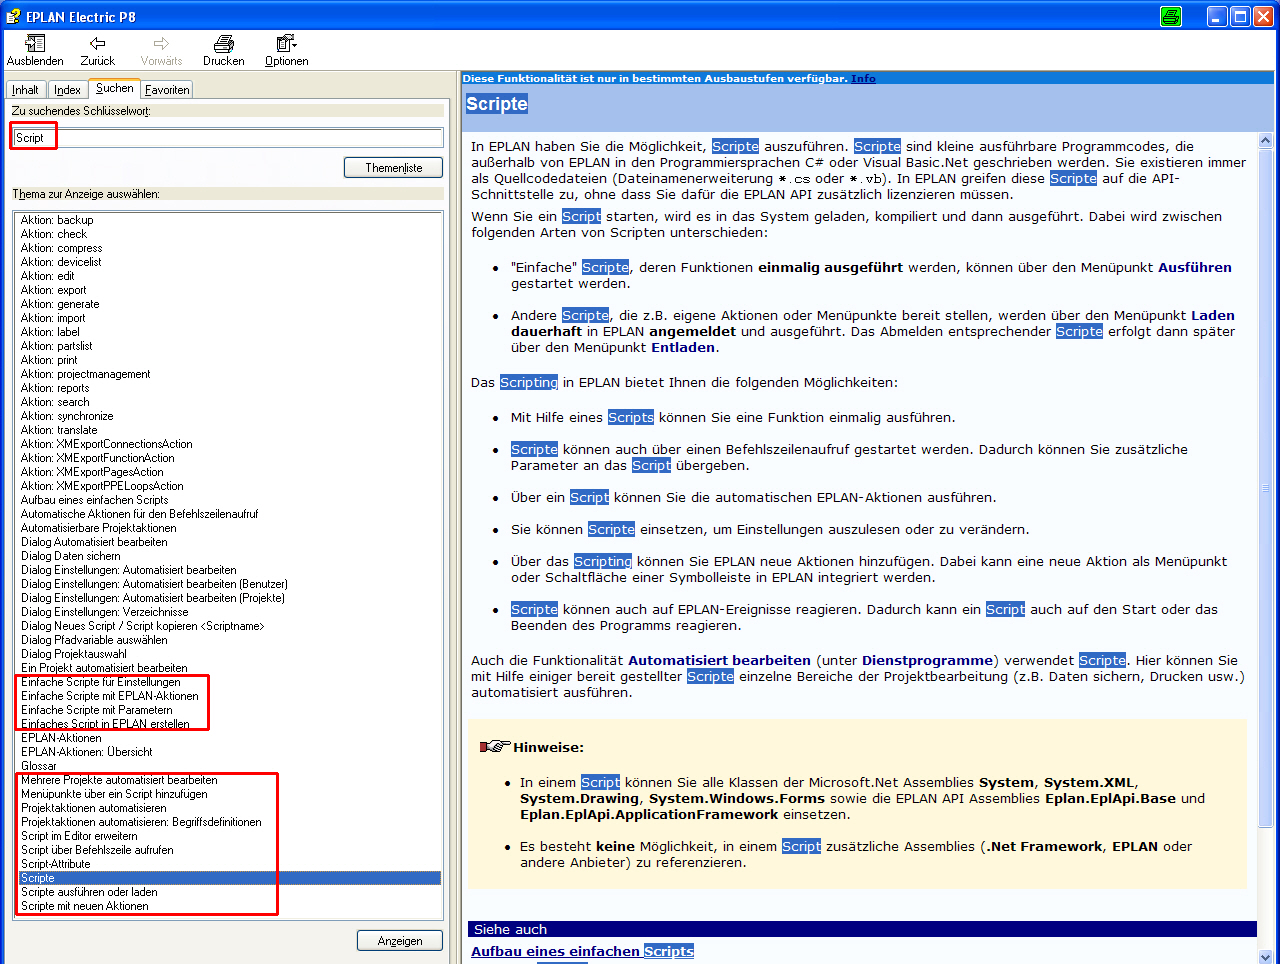Select topic 'Einfache Scripte mit Parametern'
Viewport: 1280px width, 964px height.
coord(97,710)
